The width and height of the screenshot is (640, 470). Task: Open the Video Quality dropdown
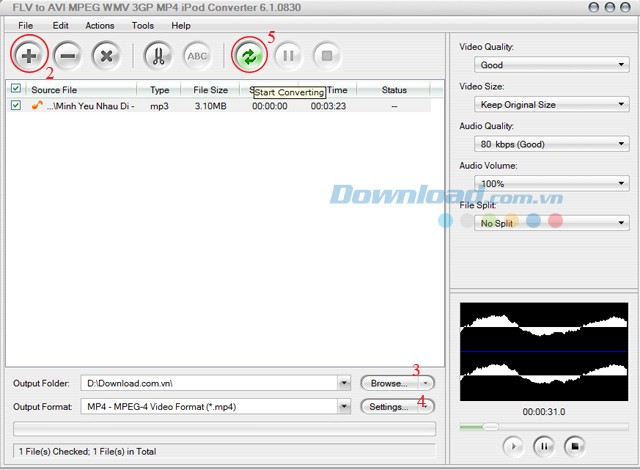[x=551, y=64]
